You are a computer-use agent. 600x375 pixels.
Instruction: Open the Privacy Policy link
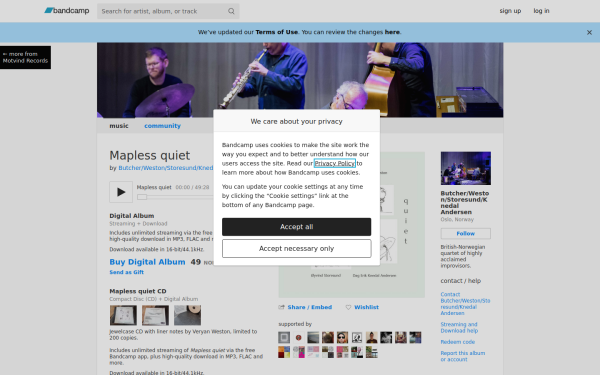[x=335, y=163]
